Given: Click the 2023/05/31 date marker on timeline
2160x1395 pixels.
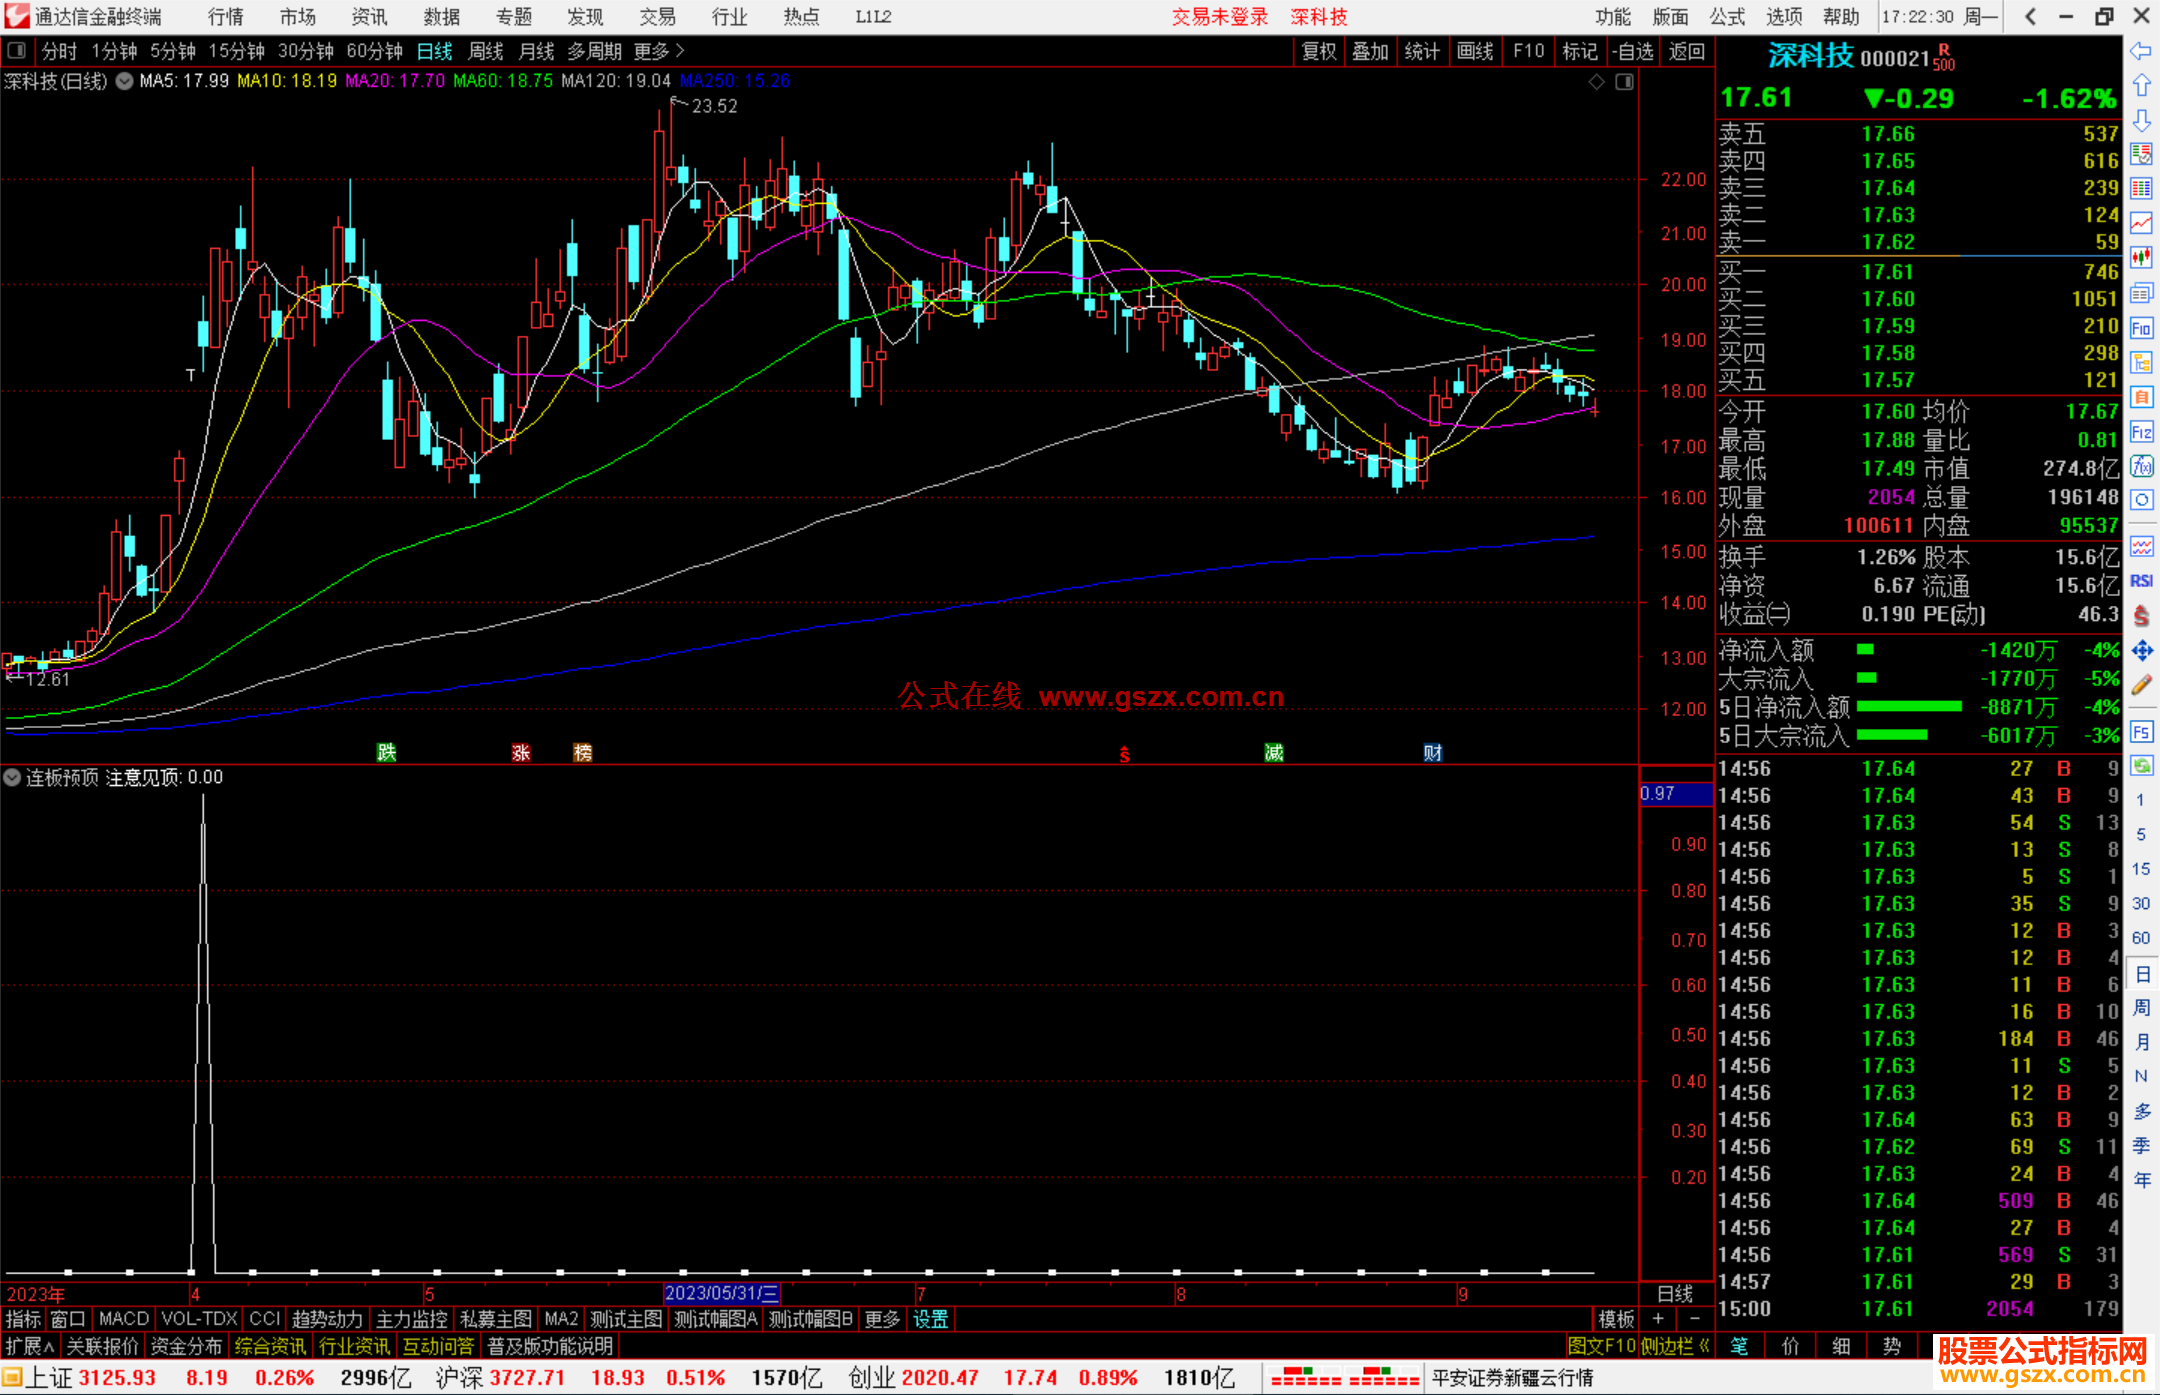Looking at the screenshot, I should click(x=721, y=1293).
